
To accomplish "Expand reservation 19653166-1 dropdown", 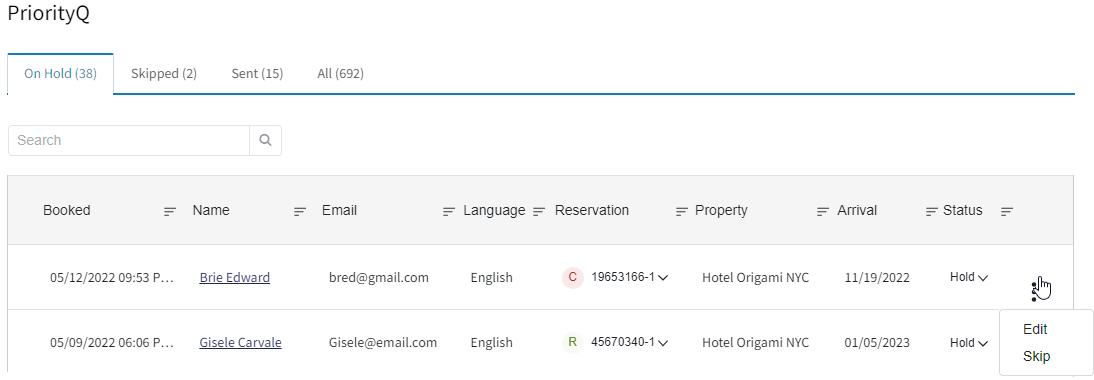I will (664, 278).
